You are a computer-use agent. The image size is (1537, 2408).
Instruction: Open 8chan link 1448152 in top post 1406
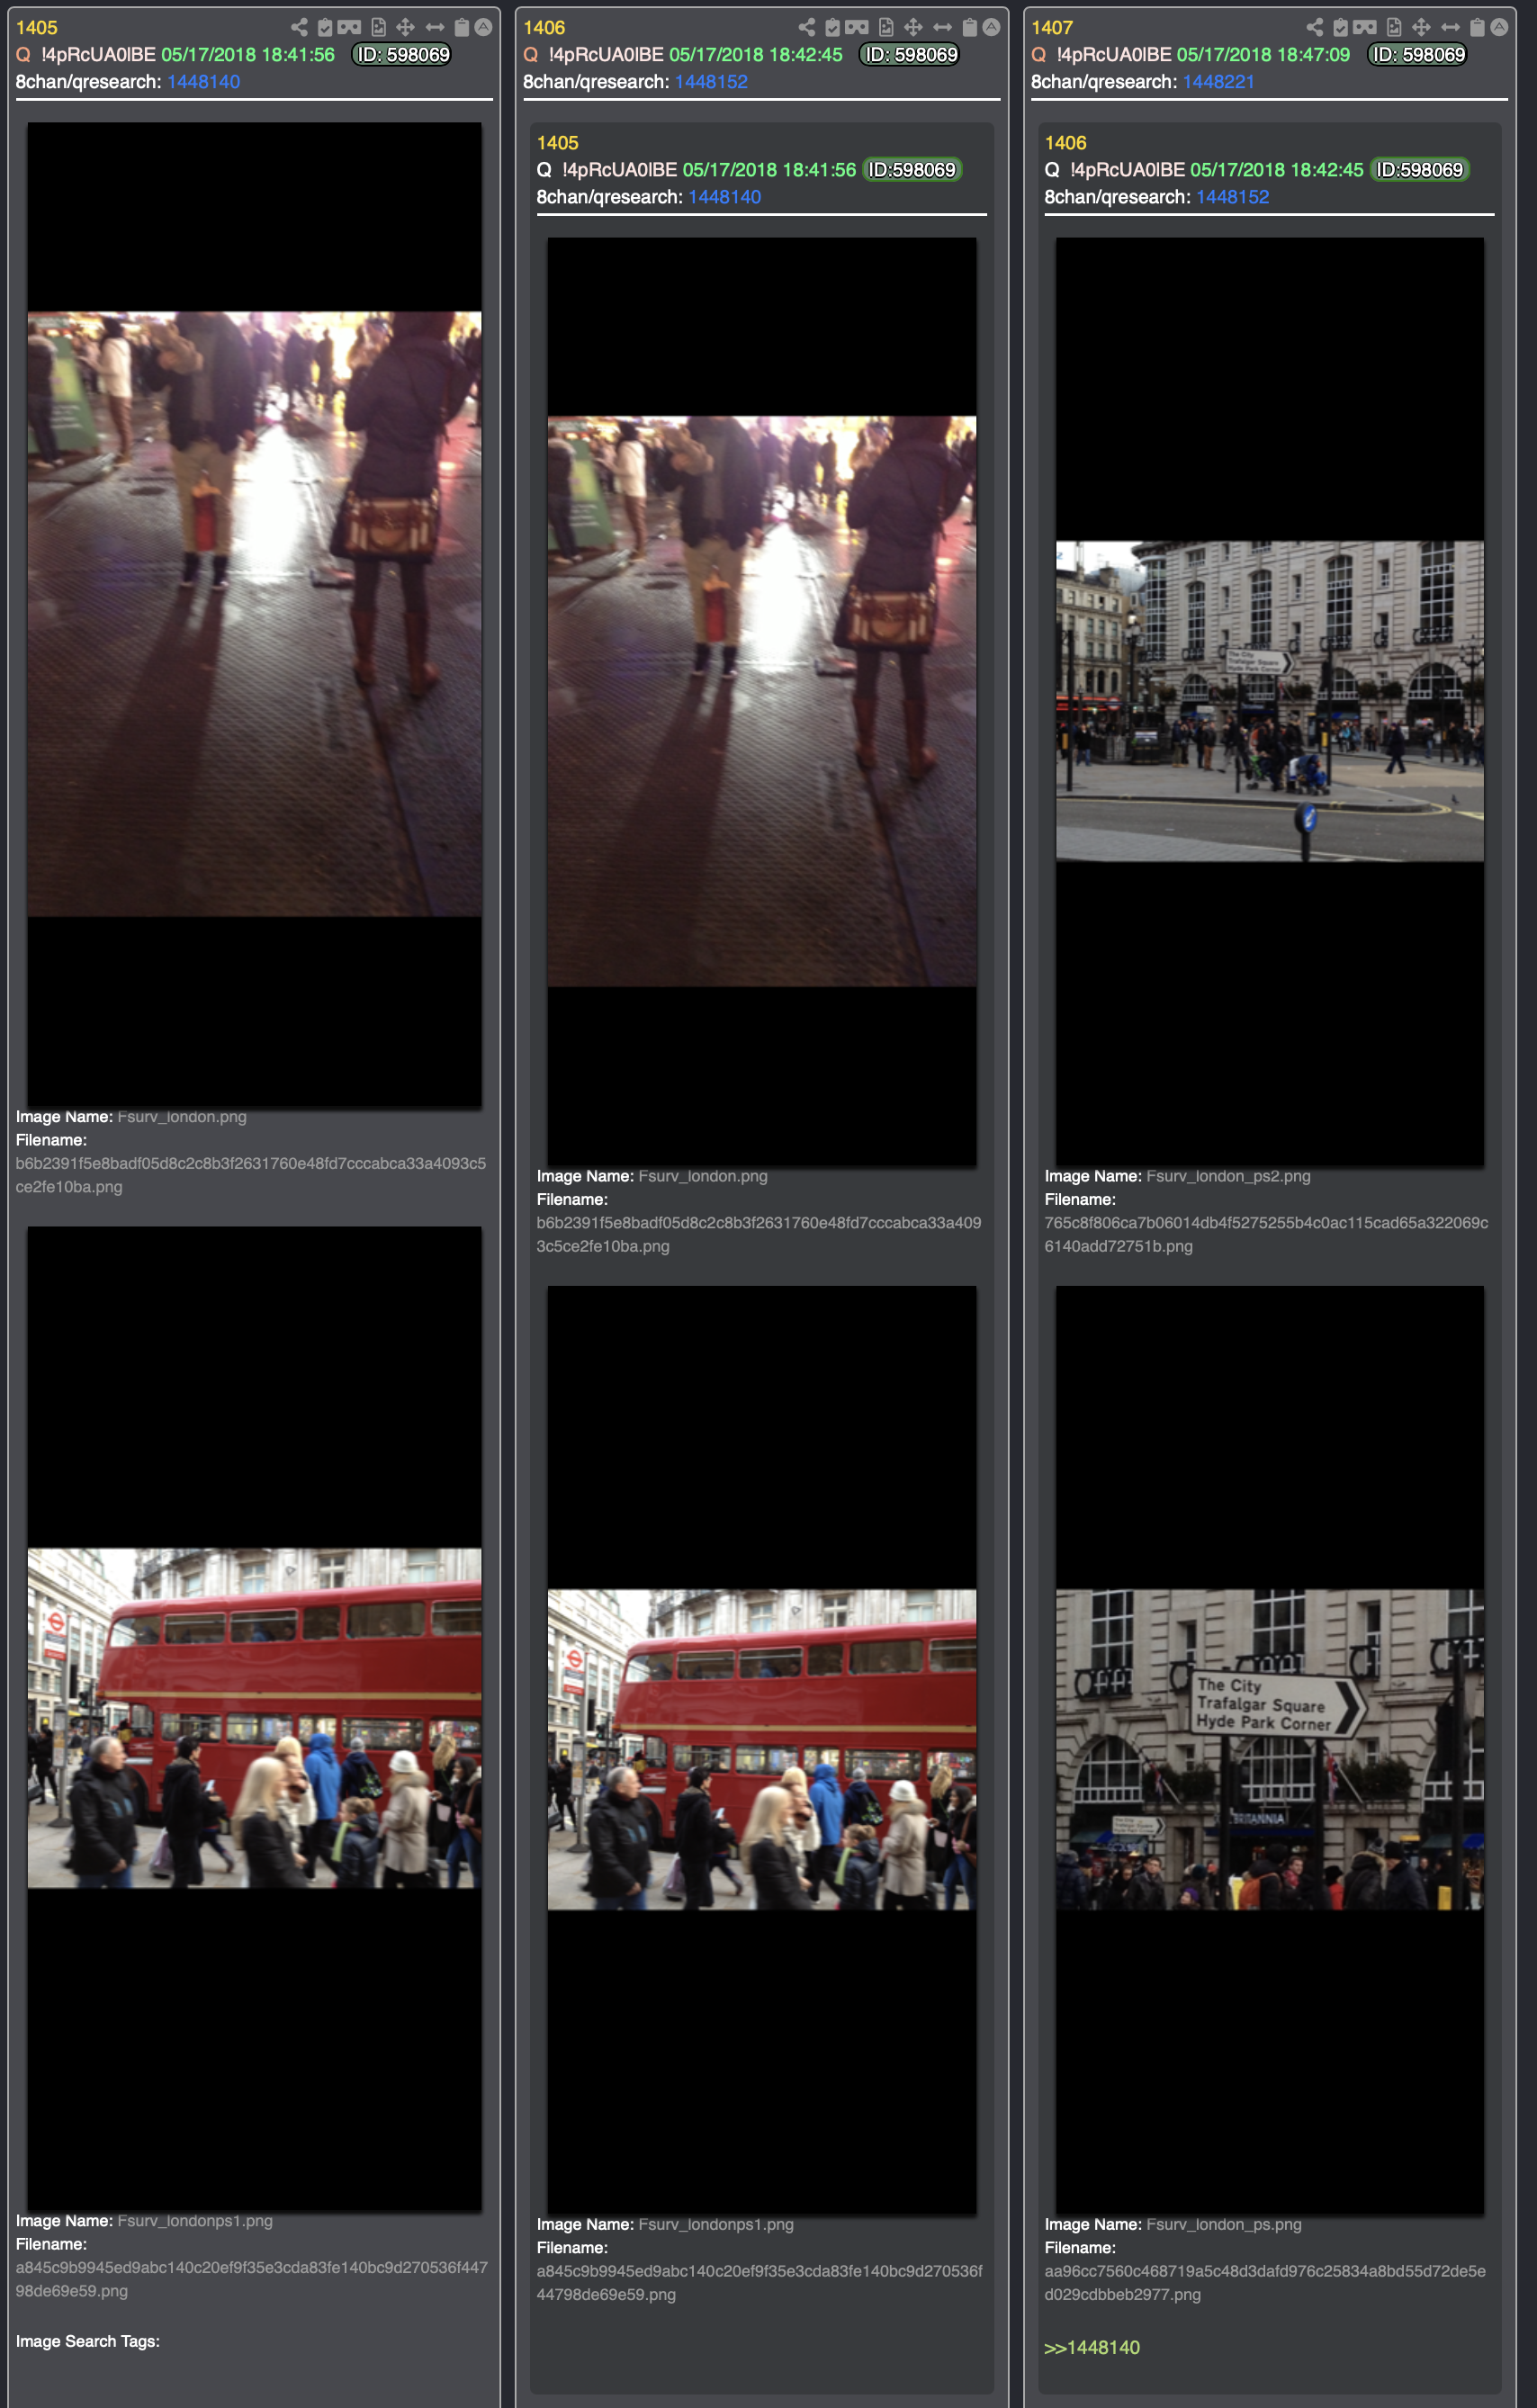pyautogui.click(x=711, y=82)
